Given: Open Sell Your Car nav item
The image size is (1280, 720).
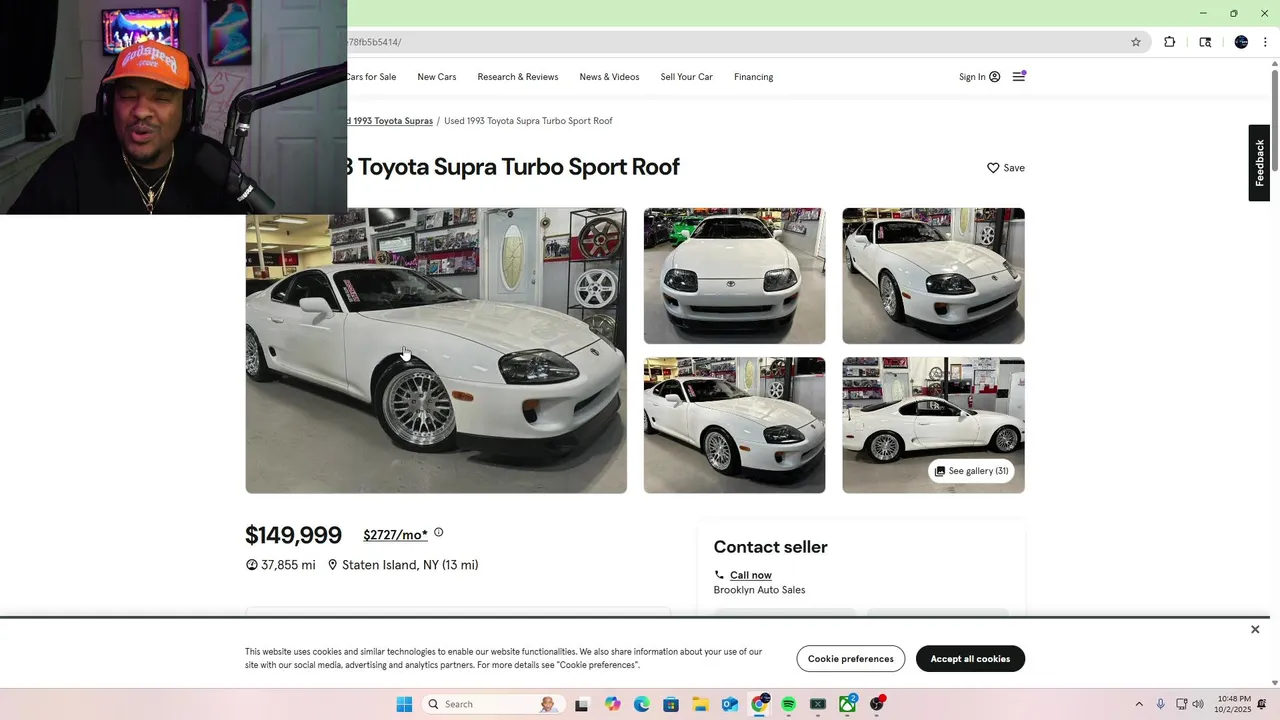Looking at the screenshot, I should [686, 77].
